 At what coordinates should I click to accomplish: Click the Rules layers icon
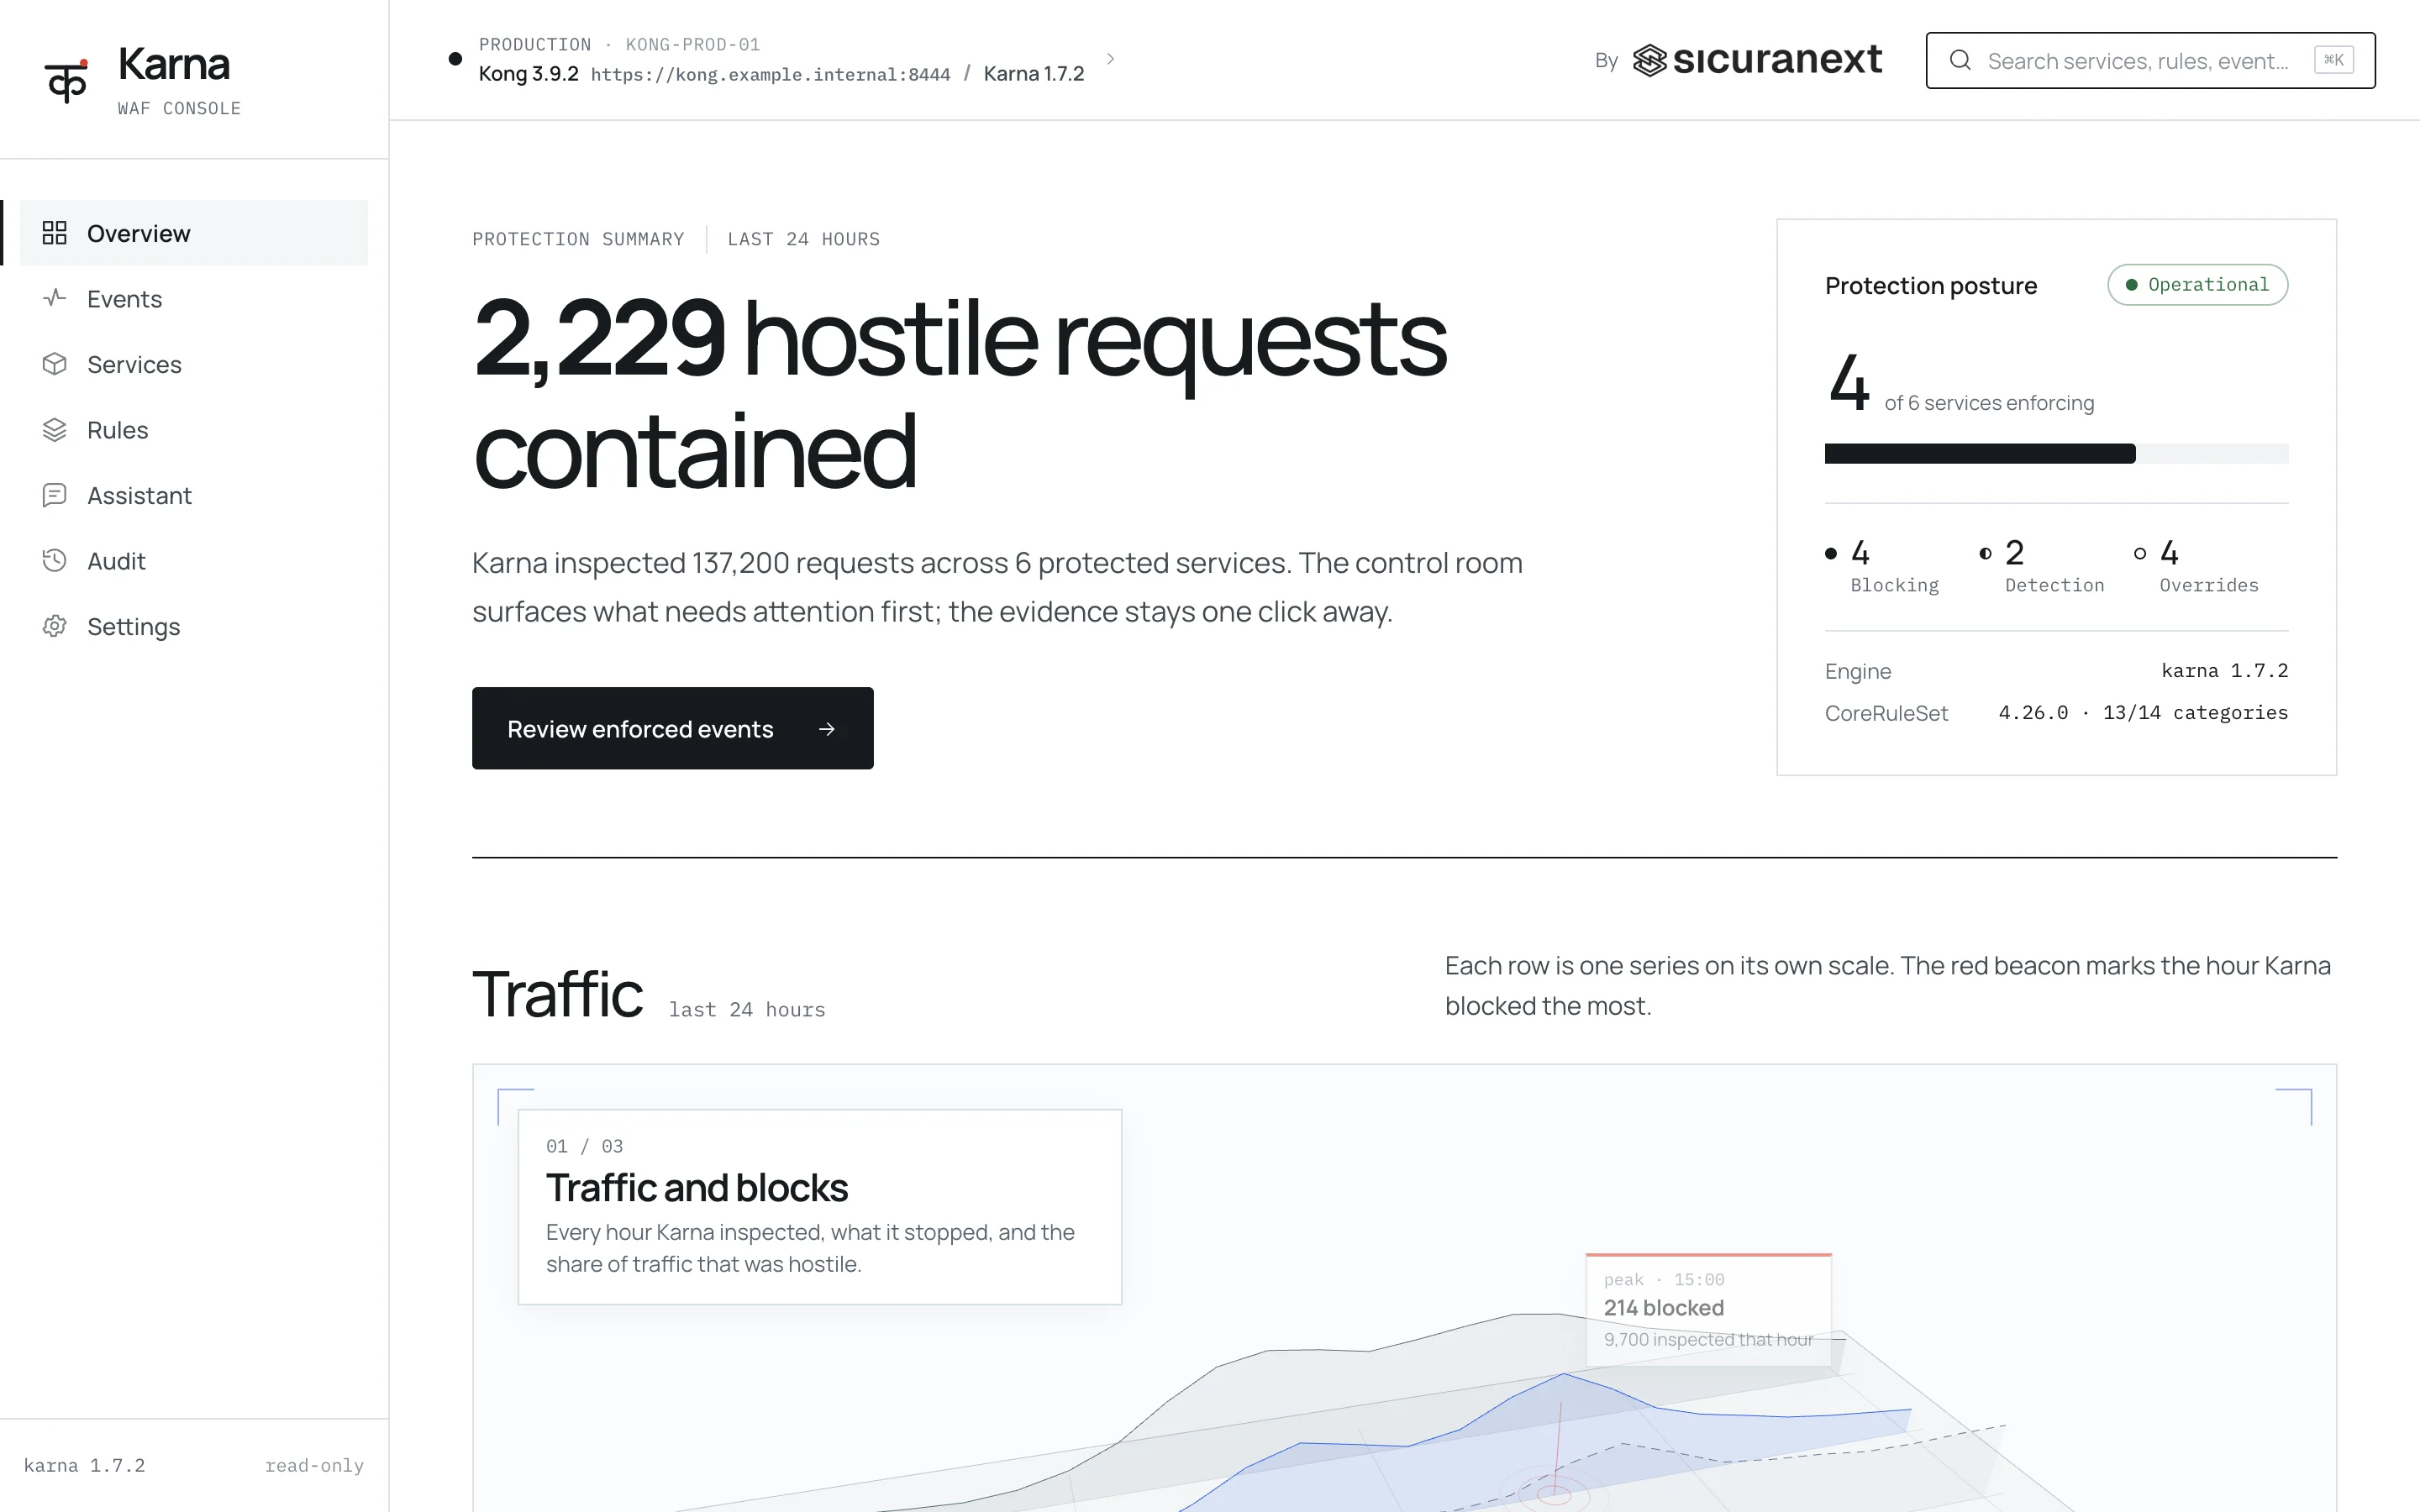(54, 430)
